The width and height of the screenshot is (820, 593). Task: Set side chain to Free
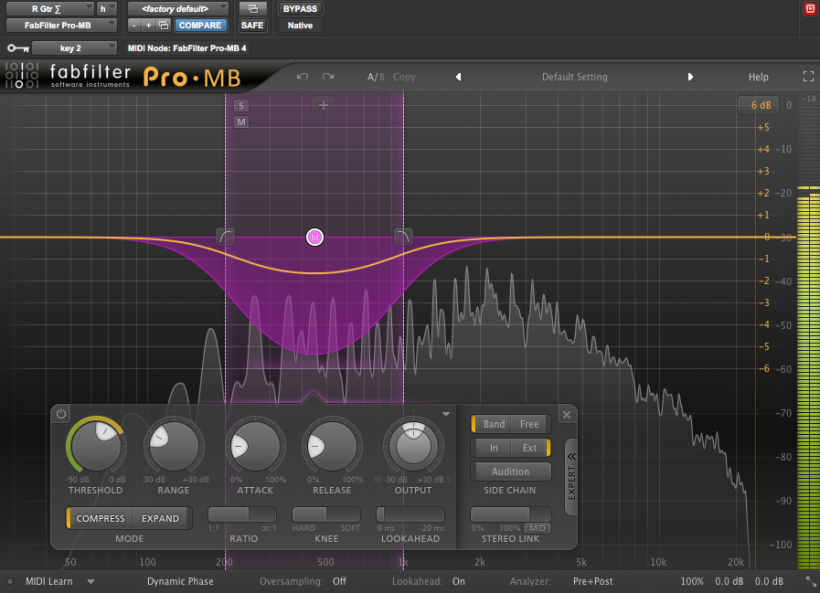point(530,424)
